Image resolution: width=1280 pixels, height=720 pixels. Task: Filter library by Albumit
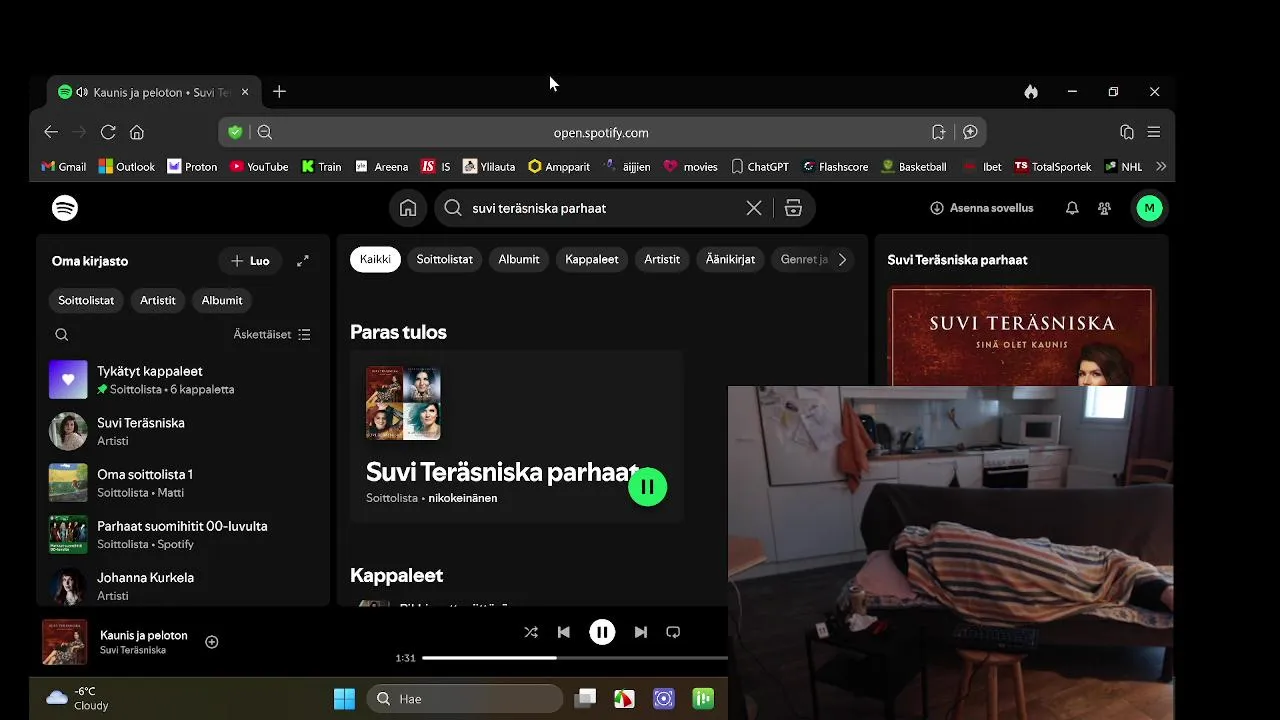[222, 300]
